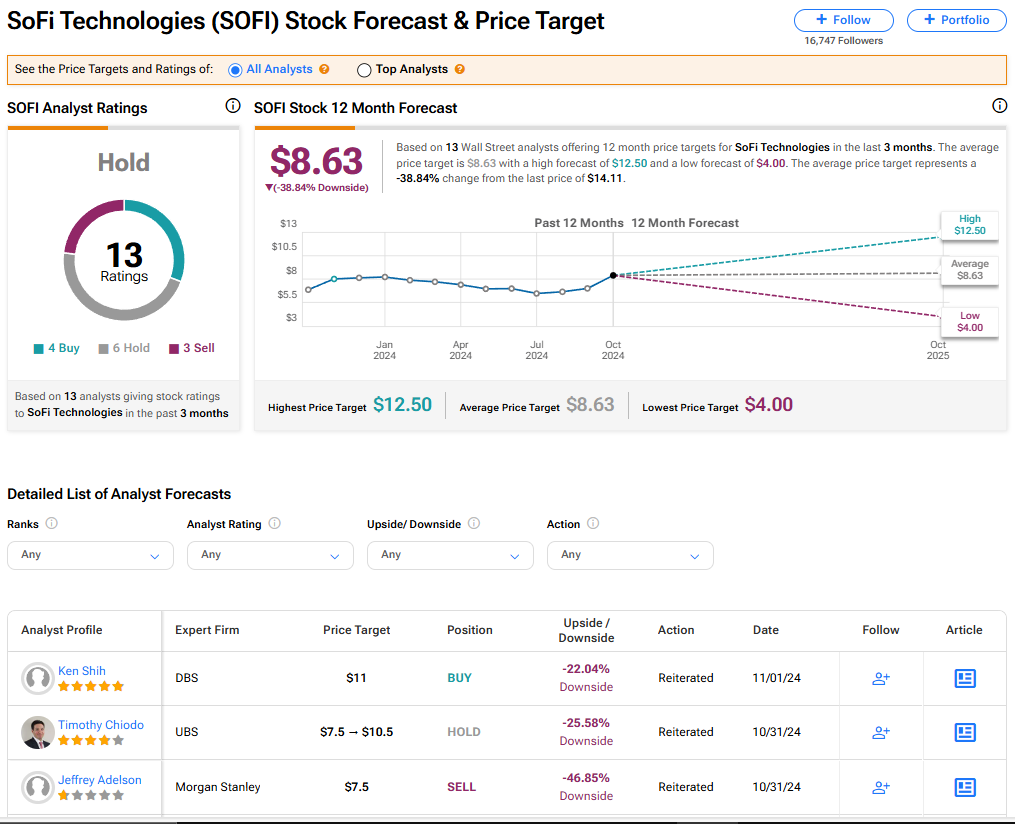Click the 6 Hold legend swatch

click(x=104, y=349)
